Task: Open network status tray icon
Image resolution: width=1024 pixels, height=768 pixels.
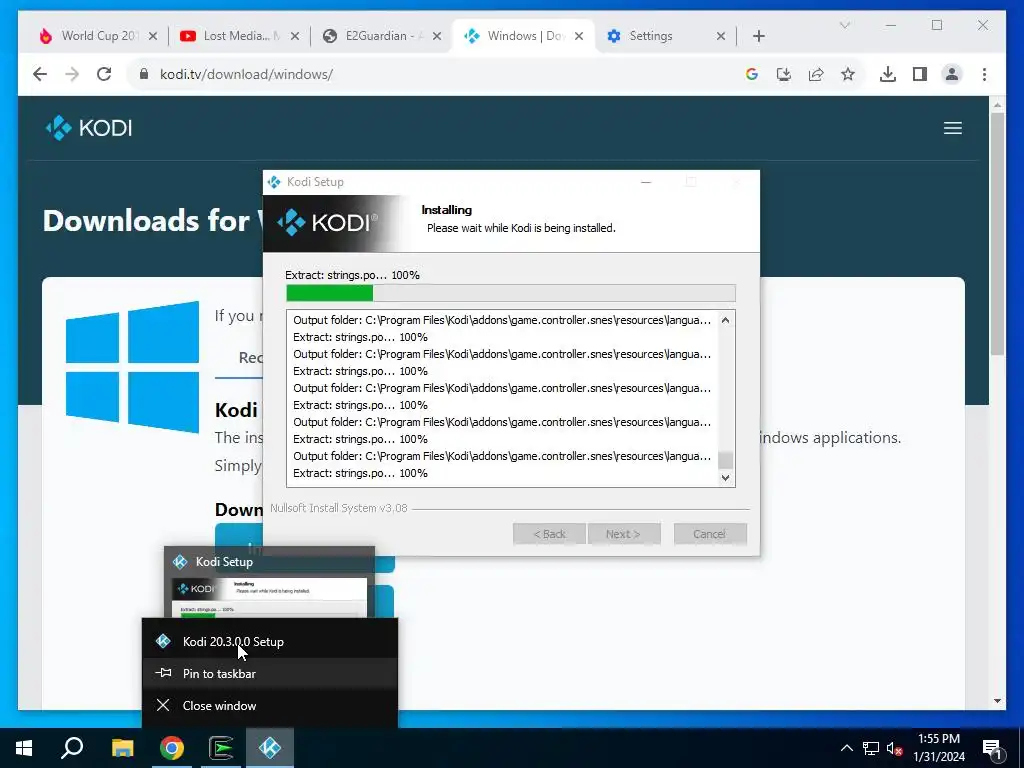Action: tap(871, 748)
